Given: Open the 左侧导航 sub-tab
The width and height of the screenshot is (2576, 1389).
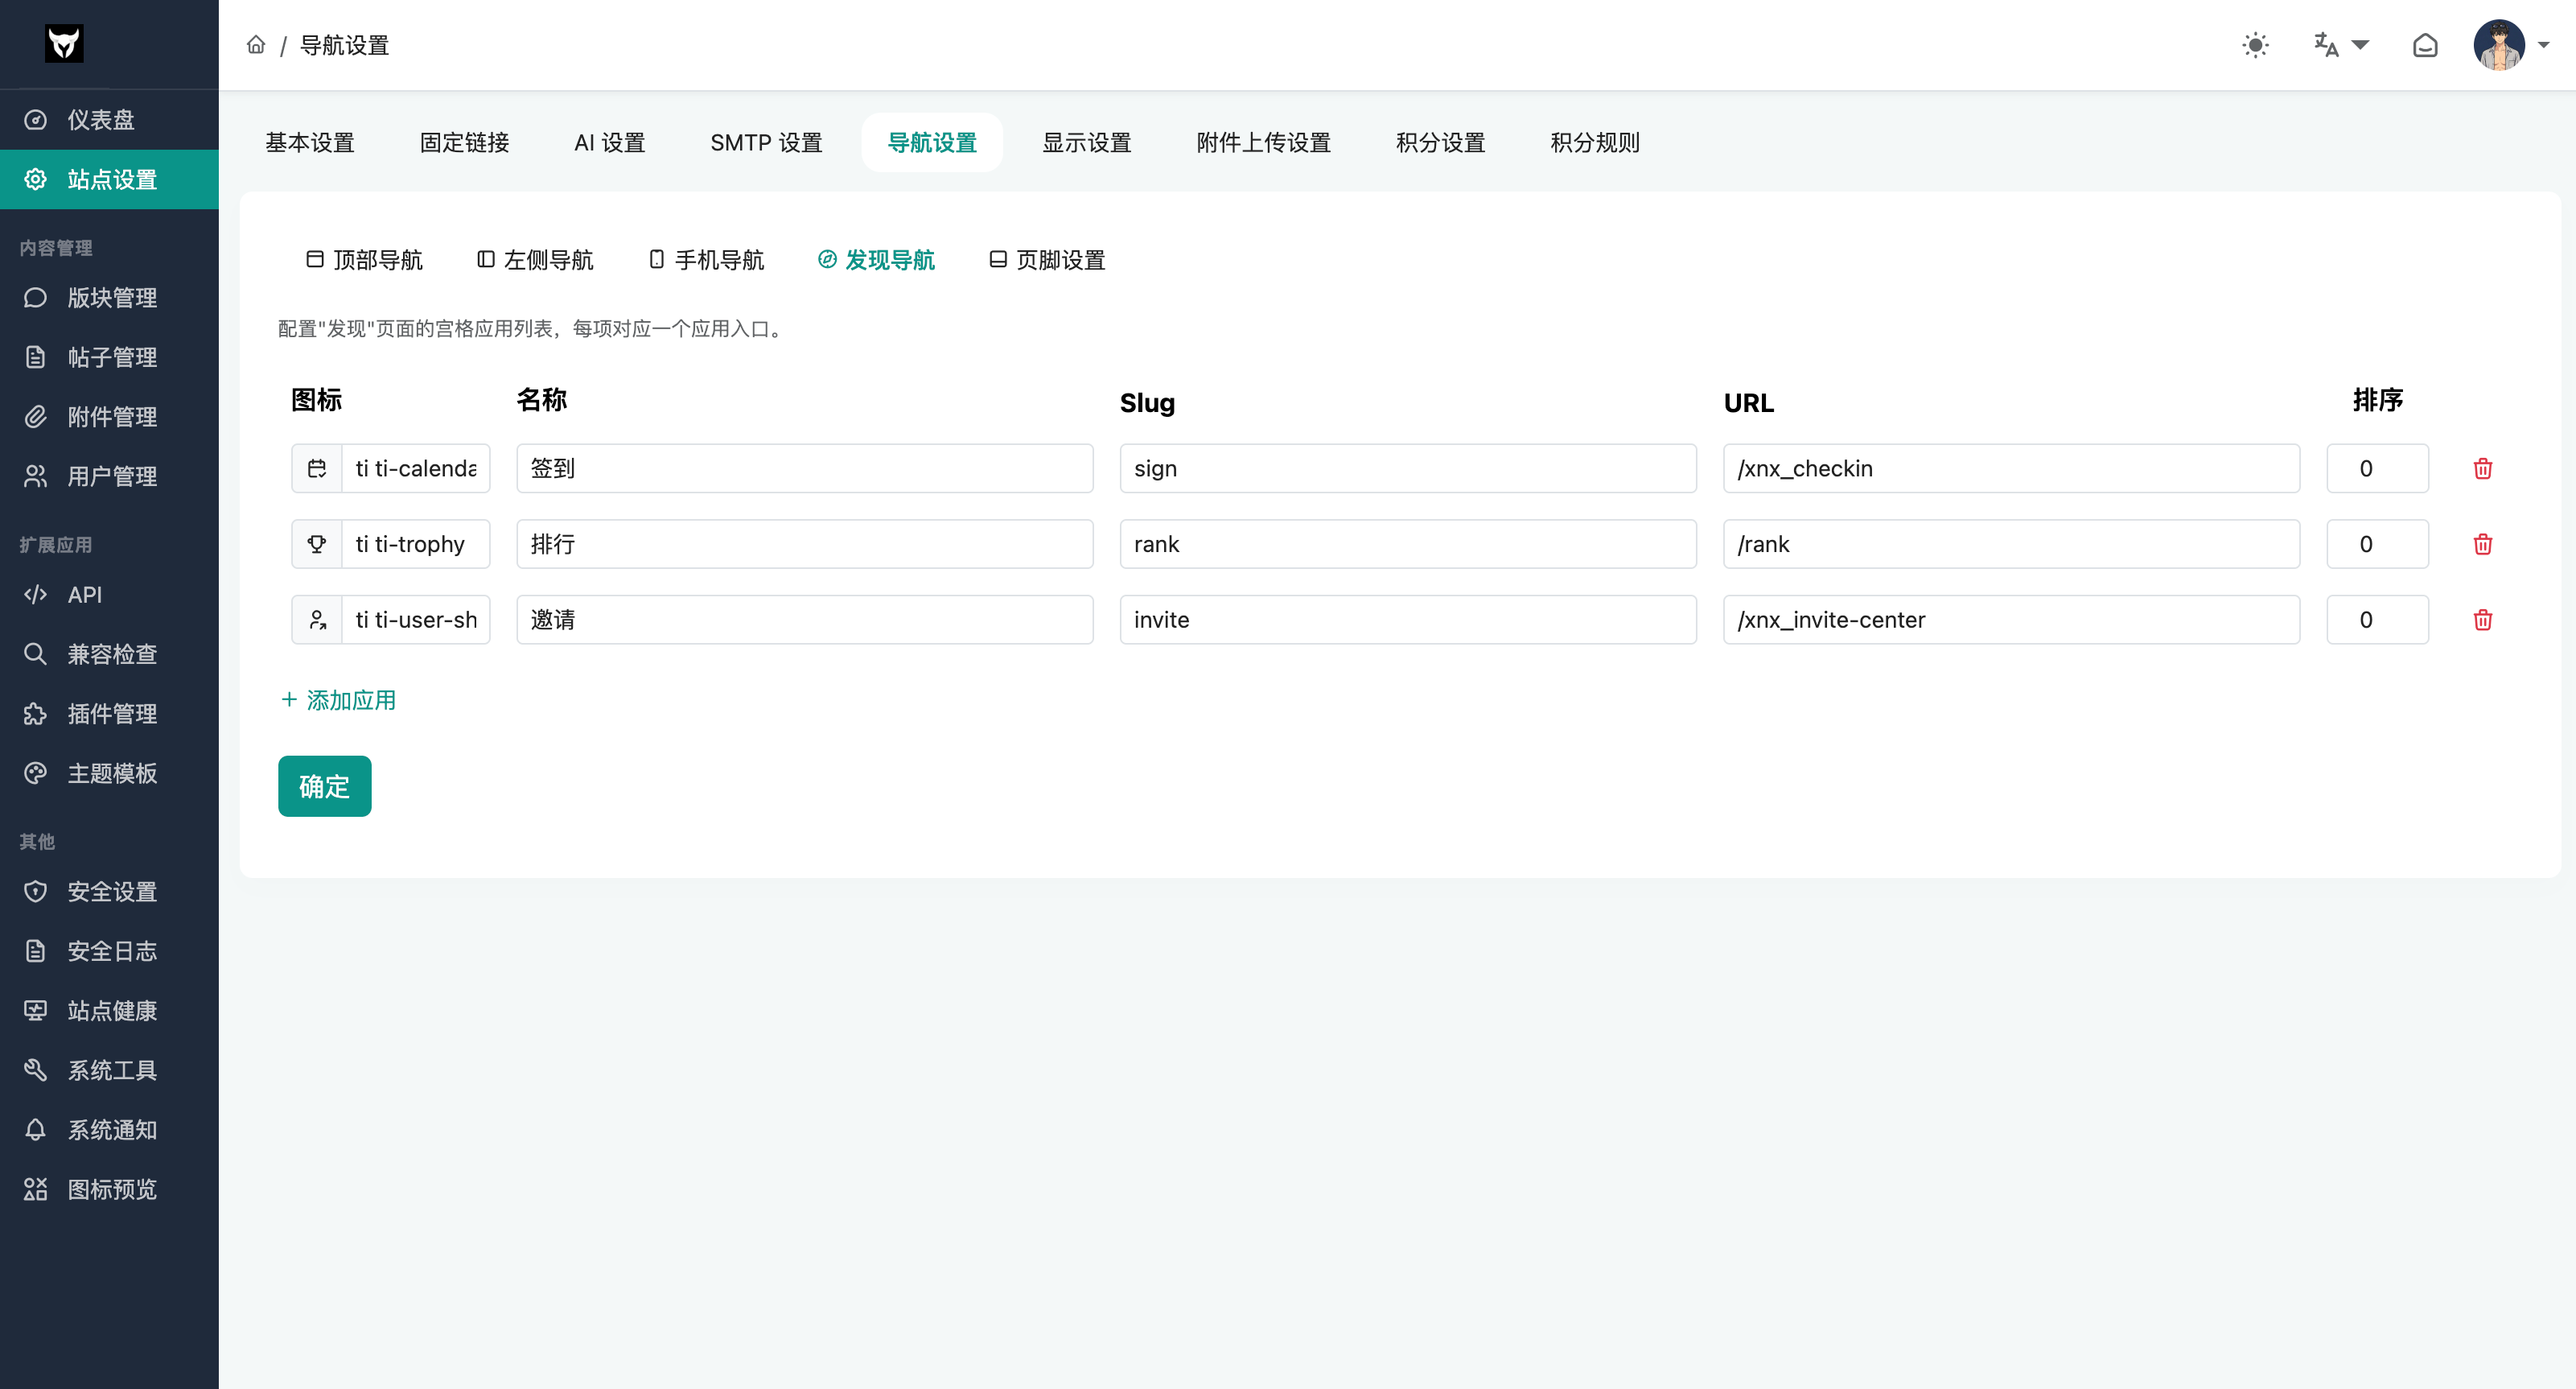Looking at the screenshot, I should tap(535, 260).
